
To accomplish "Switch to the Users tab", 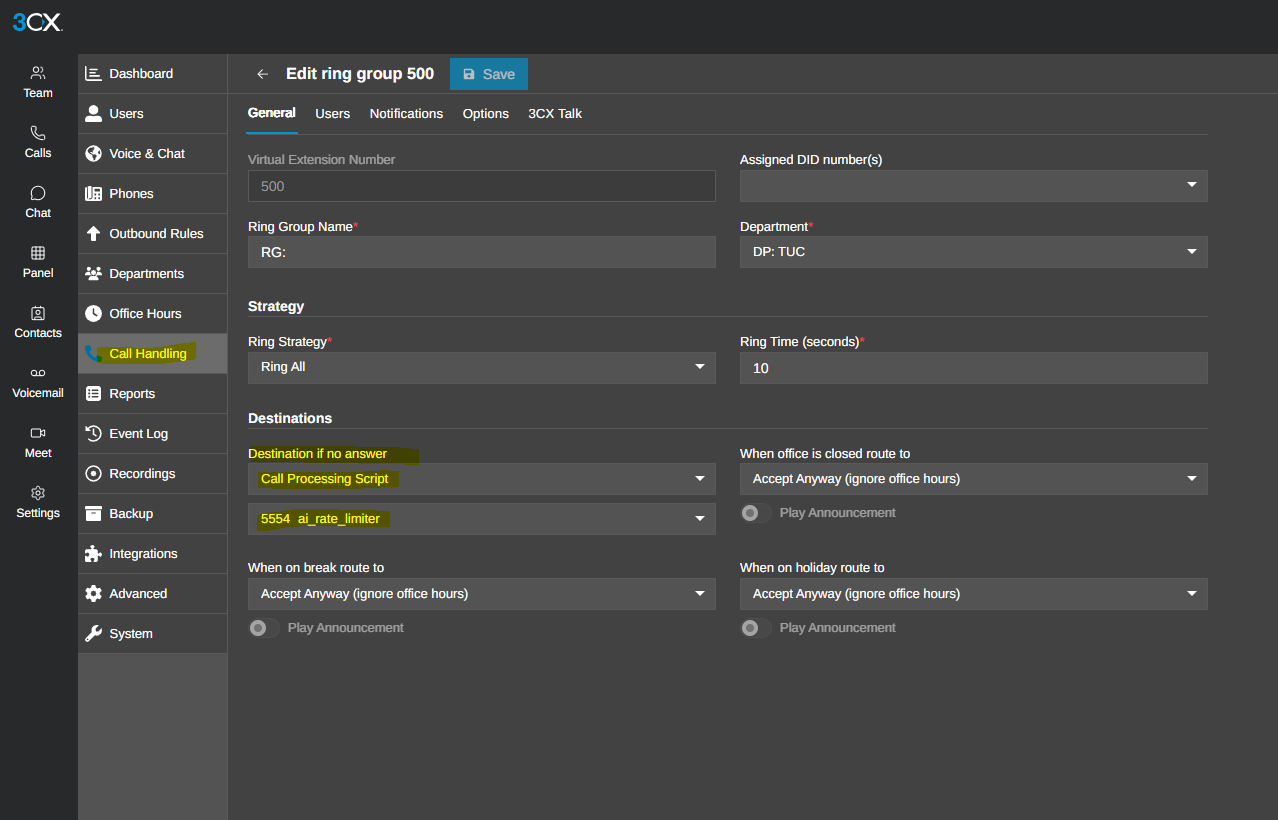I will point(333,114).
